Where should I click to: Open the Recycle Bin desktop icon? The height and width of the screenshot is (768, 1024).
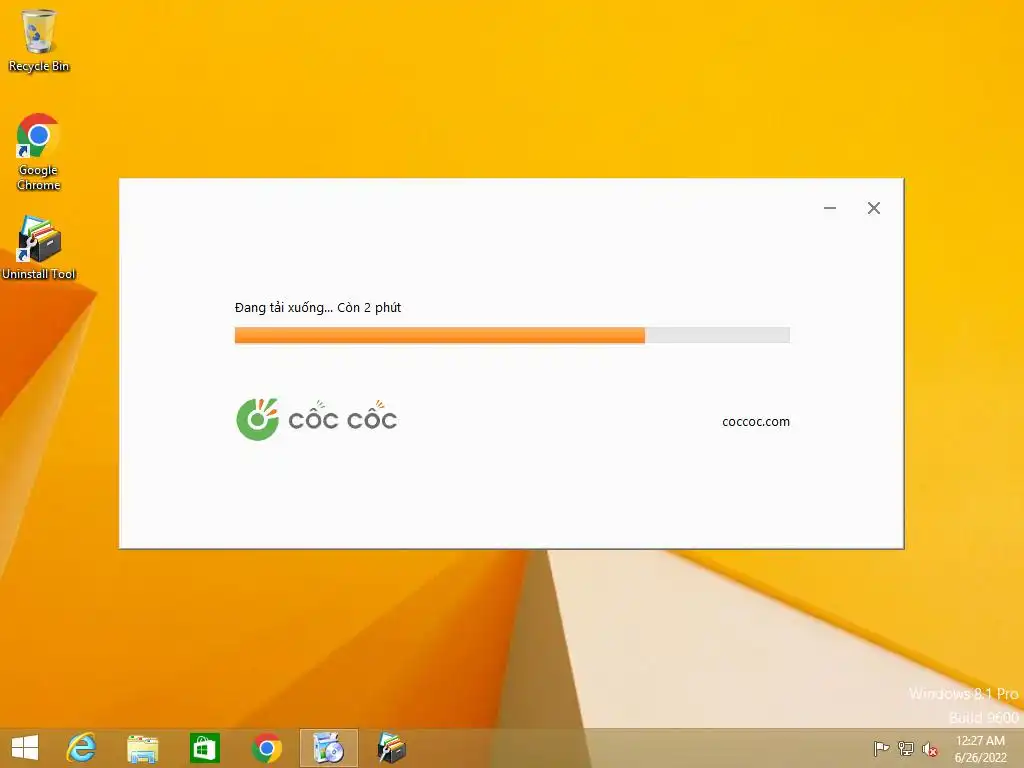tap(39, 40)
